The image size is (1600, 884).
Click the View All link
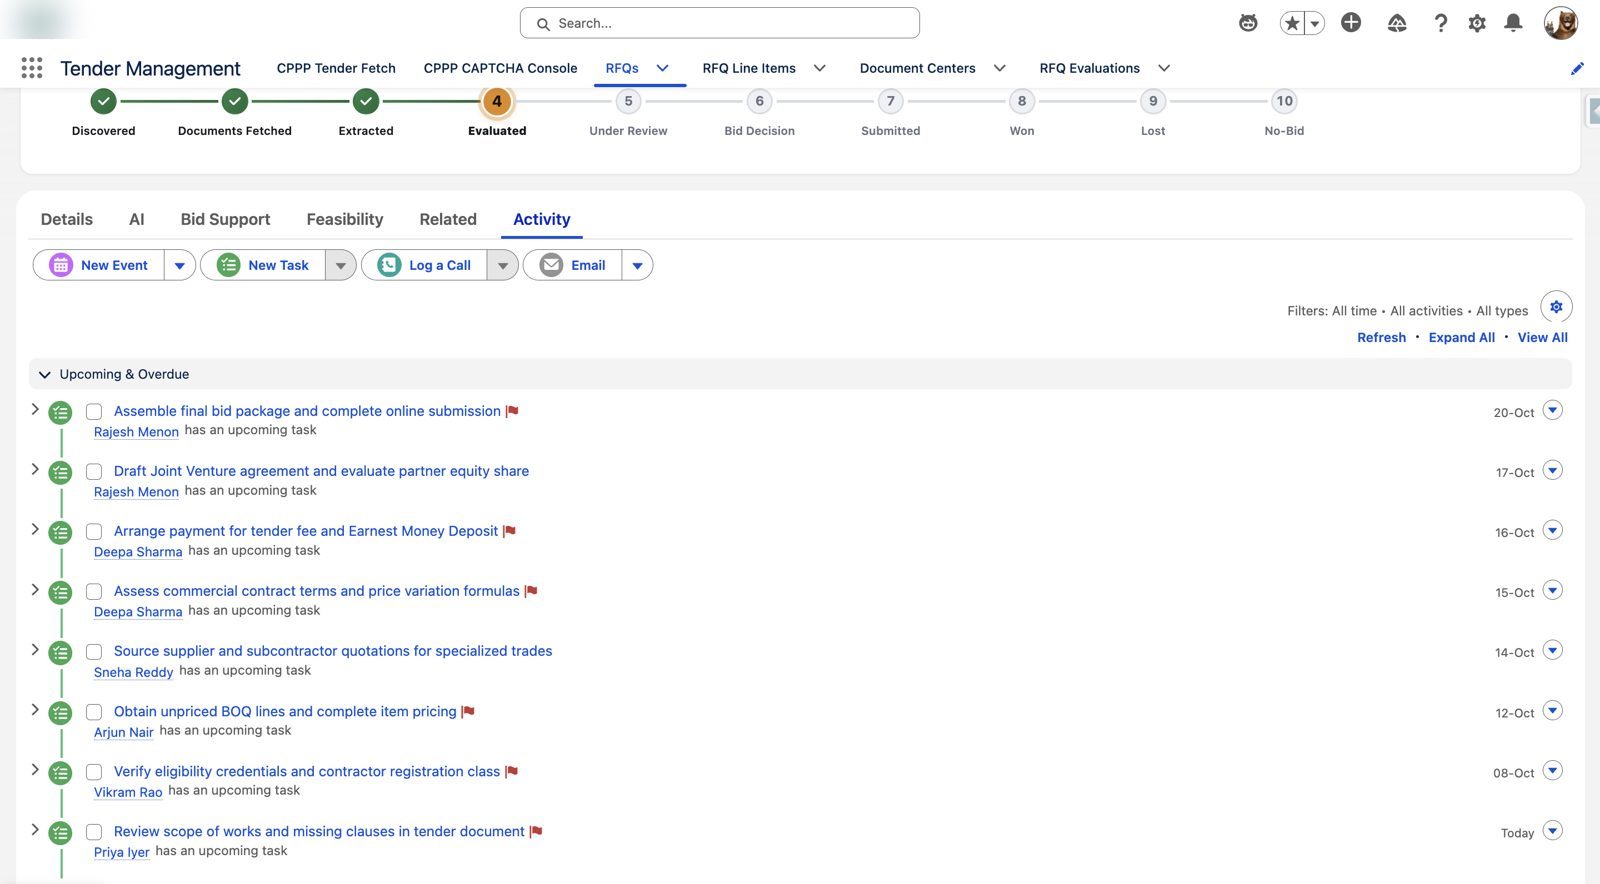point(1542,337)
